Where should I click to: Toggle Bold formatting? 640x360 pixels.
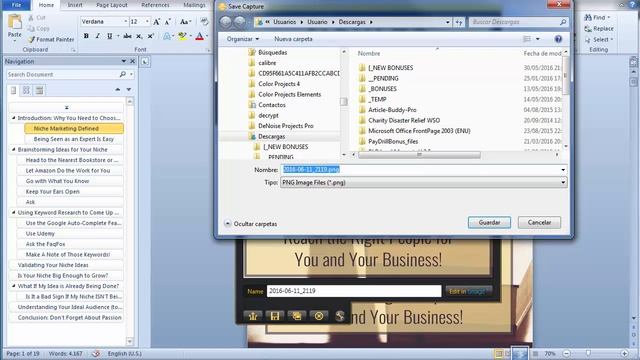(86, 36)
